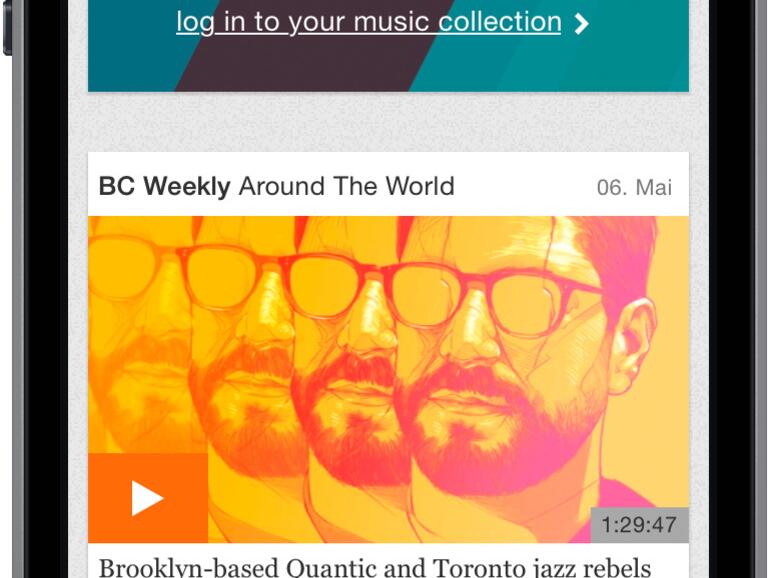Viewport: 770px width, 578px height.
Task: Open 'log in to your music collection'
Action: [369, 23]
